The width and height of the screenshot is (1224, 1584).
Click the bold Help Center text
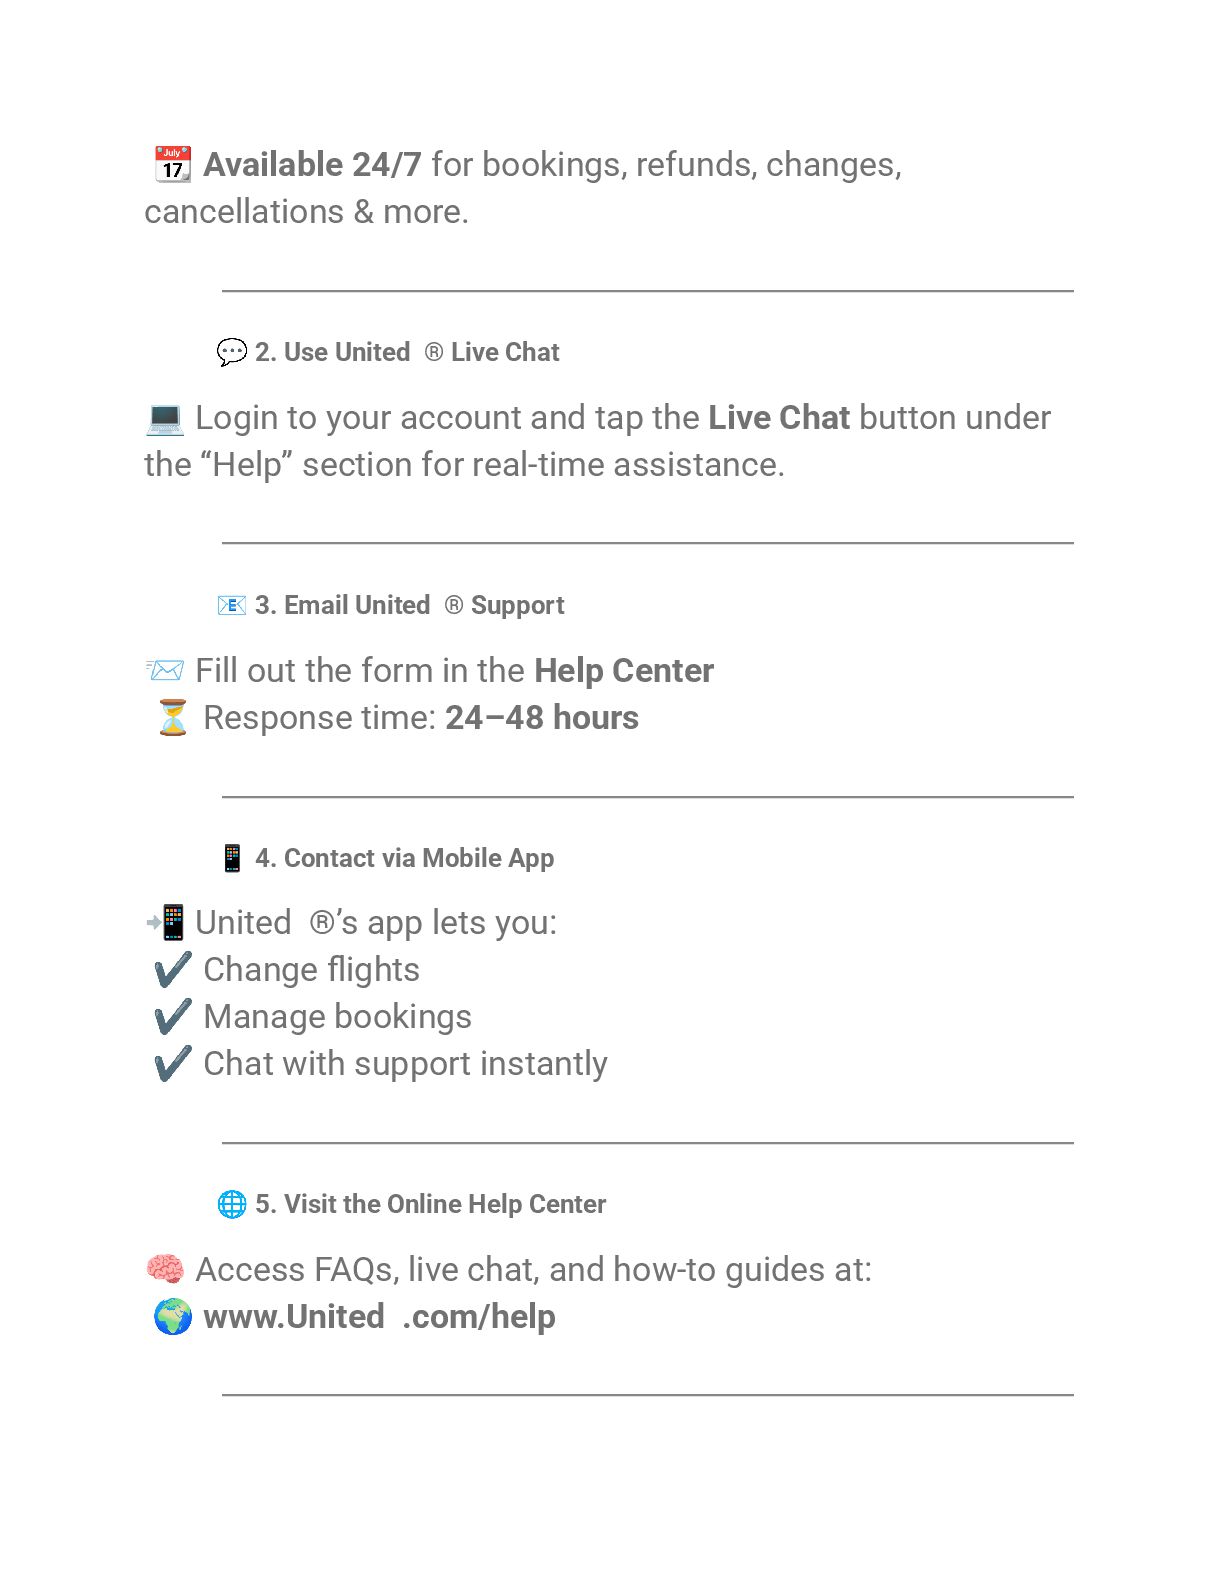pos(624,670)
